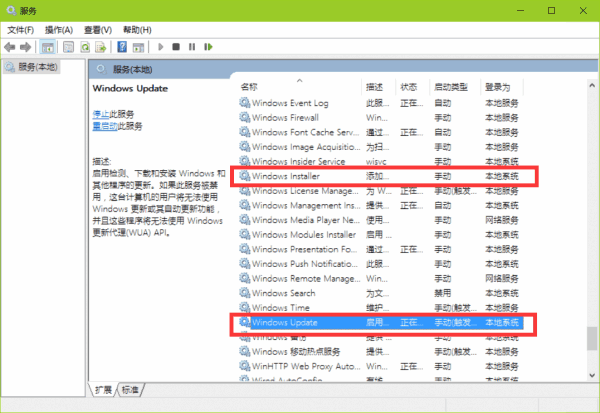Image resolution: width=600 pixels, height=413 pixels.
Task: Open the 文件(F) menu
Action: click(x=21, y=29)
